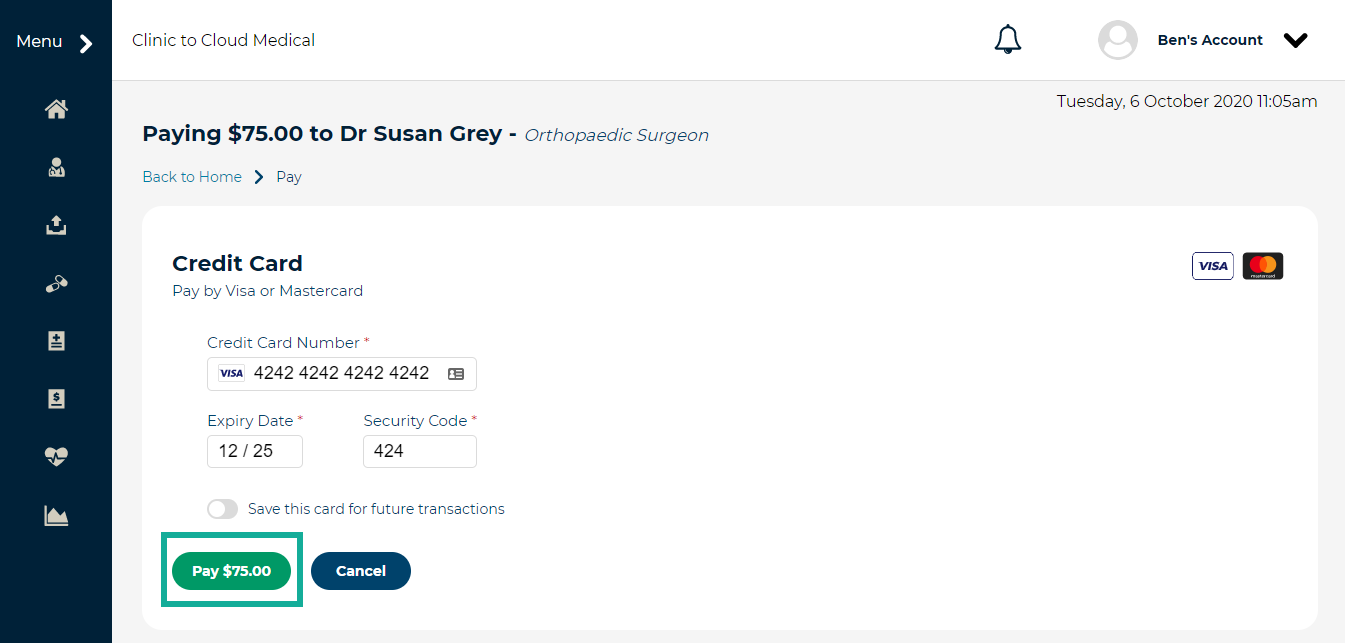The image size is (1345, 643).
Task: Click the doctor icon in sidebar
Action: click(56, 168)
